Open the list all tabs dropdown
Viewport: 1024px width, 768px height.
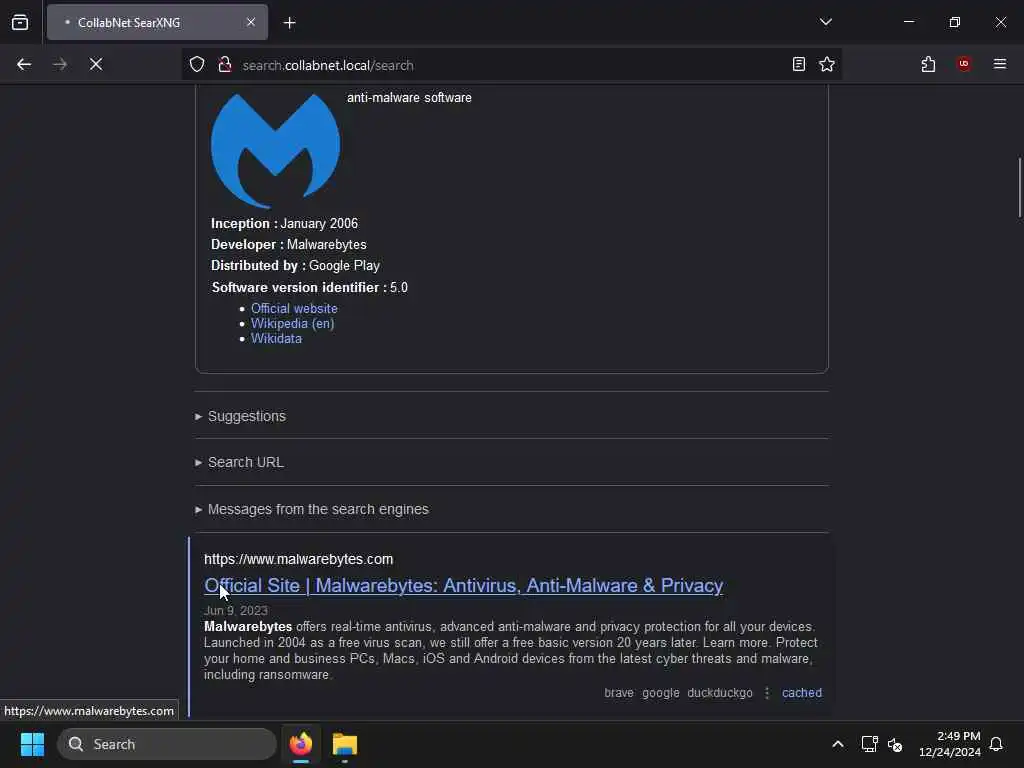click(825, 22)
